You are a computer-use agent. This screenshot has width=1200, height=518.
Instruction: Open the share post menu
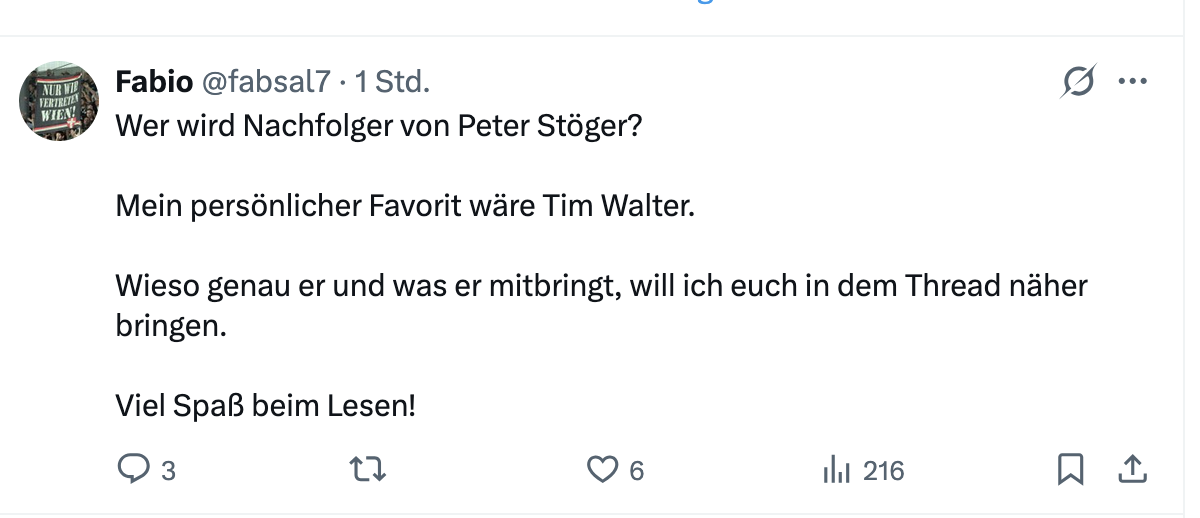point(1132,468)
